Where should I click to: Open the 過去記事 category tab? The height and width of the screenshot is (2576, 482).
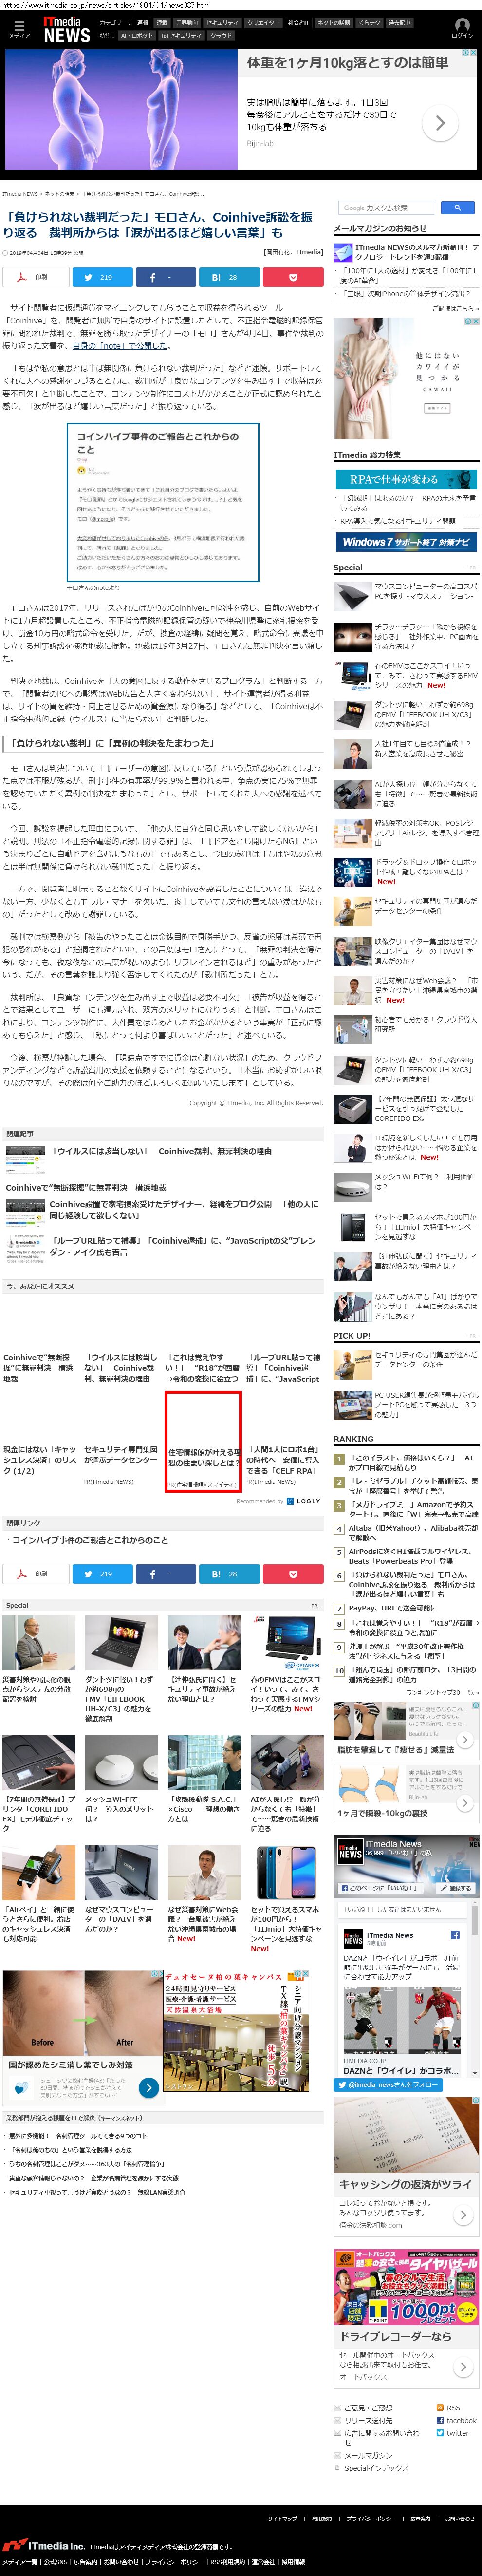tap(399, 22)
